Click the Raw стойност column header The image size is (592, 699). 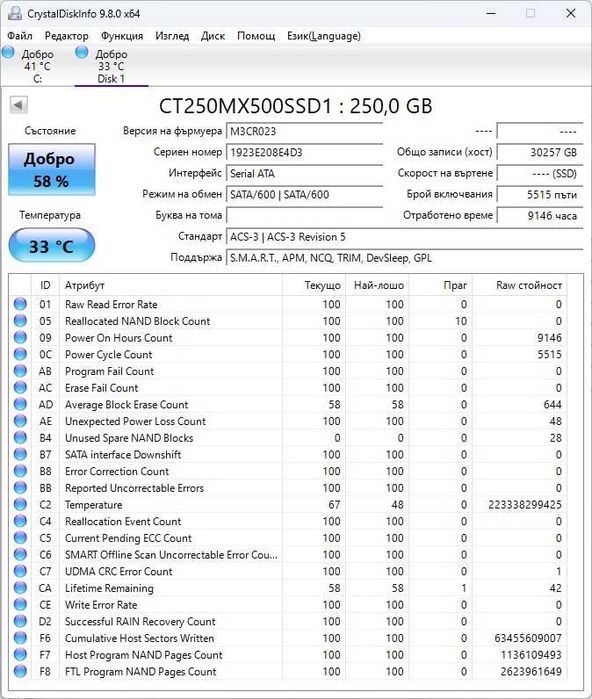click(519, 285)
